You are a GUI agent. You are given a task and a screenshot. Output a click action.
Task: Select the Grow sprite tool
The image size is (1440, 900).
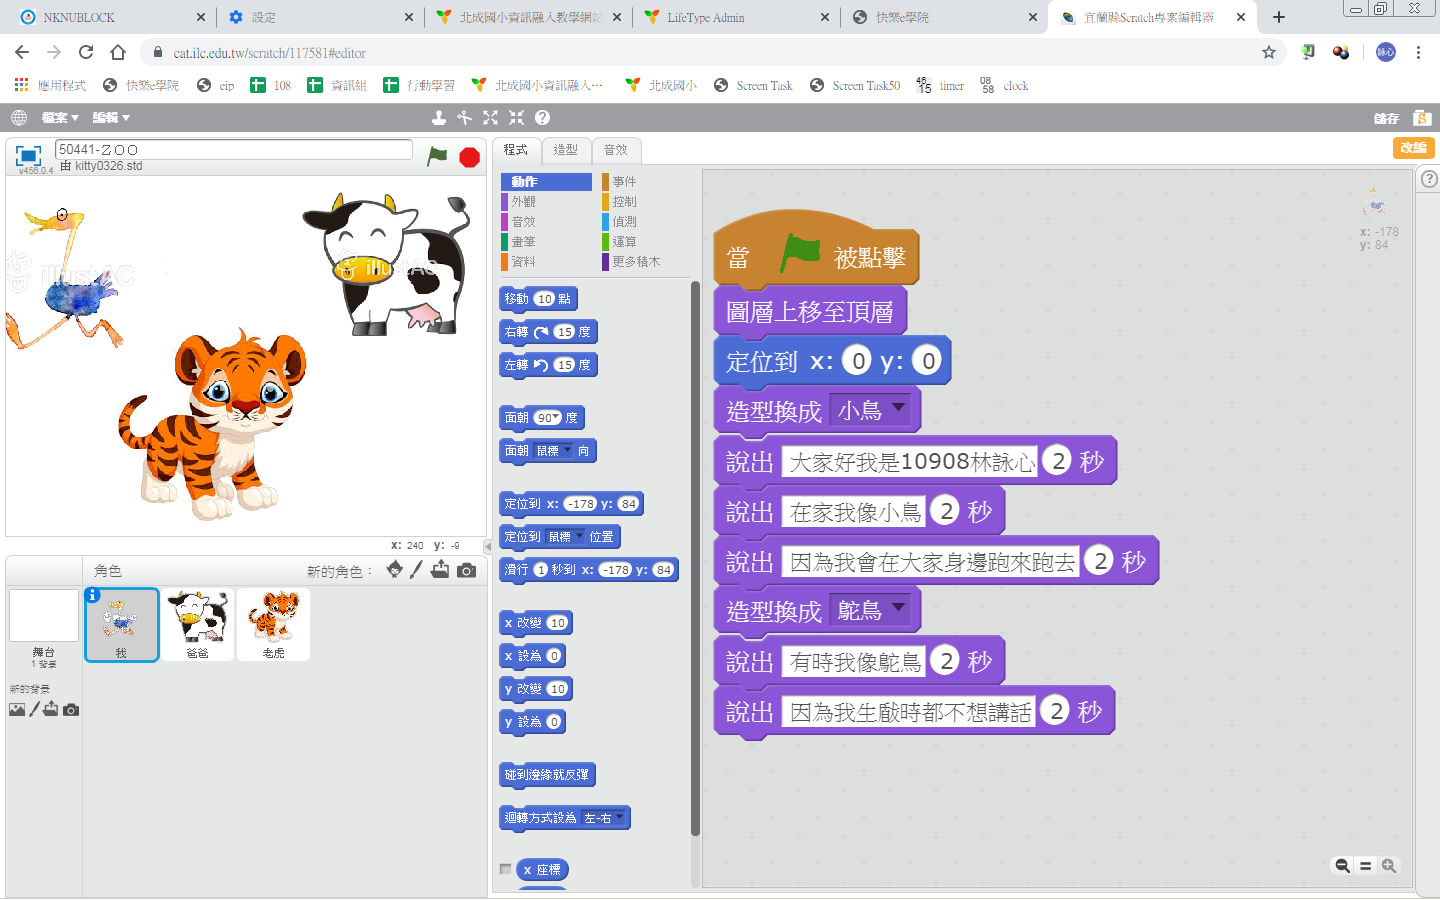(x=490, y=118)
